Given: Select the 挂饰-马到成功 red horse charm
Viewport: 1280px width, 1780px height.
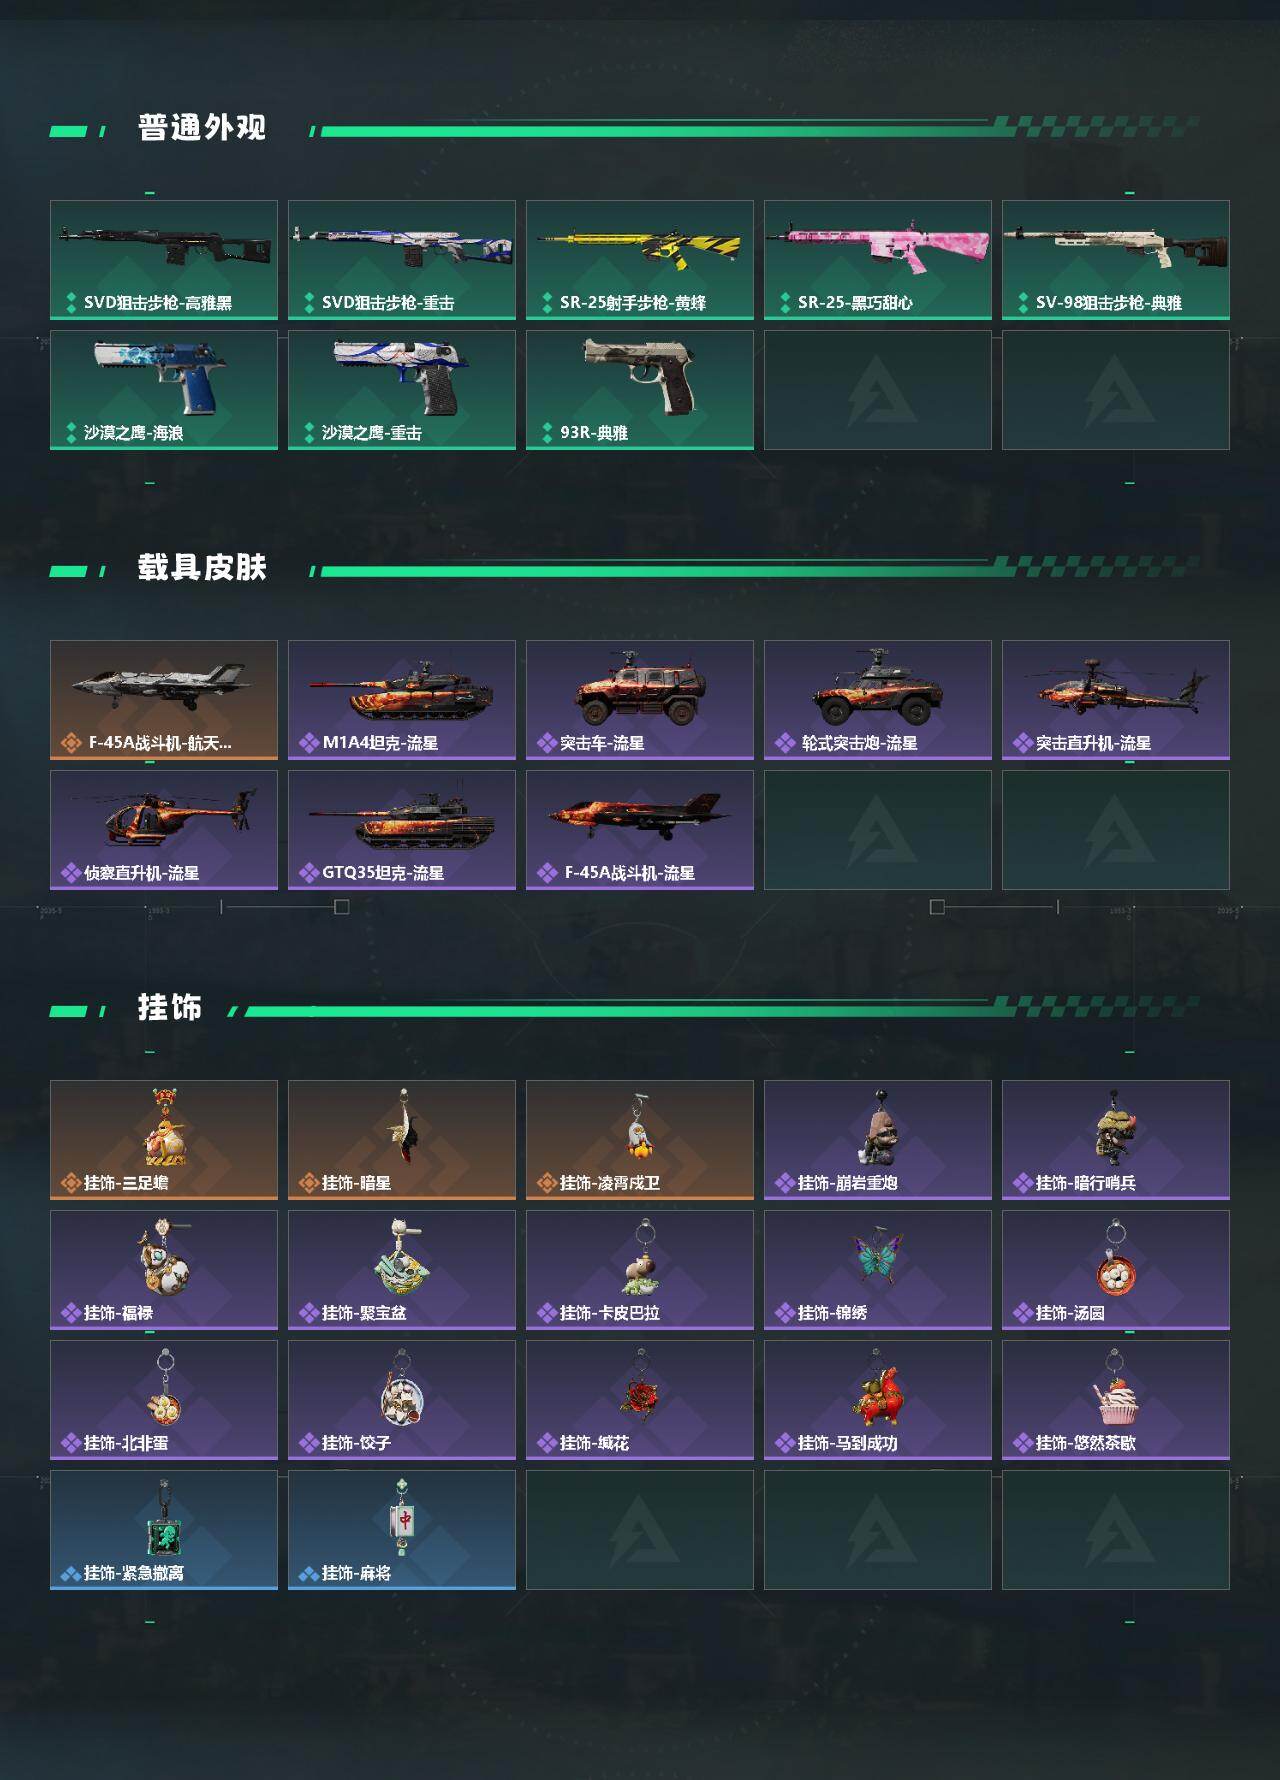Looking at the screenshot, I should [878, 1400].
